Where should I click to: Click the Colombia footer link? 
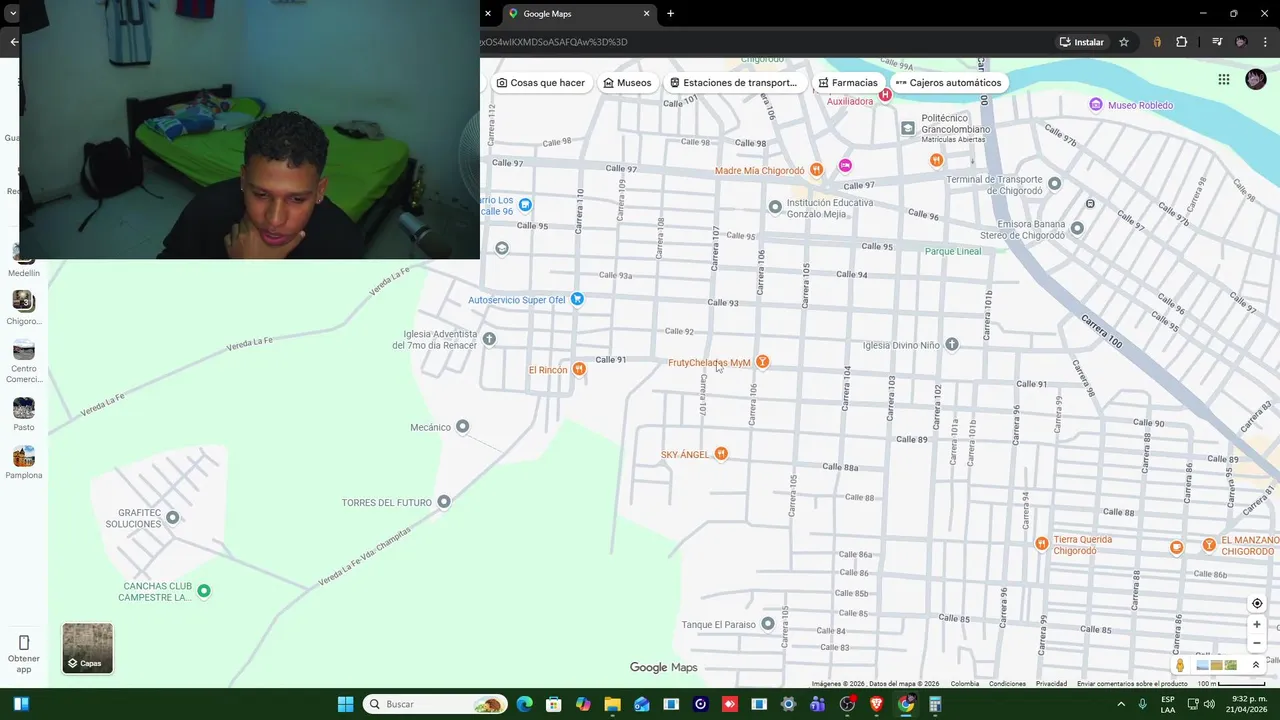click(965, 684)
